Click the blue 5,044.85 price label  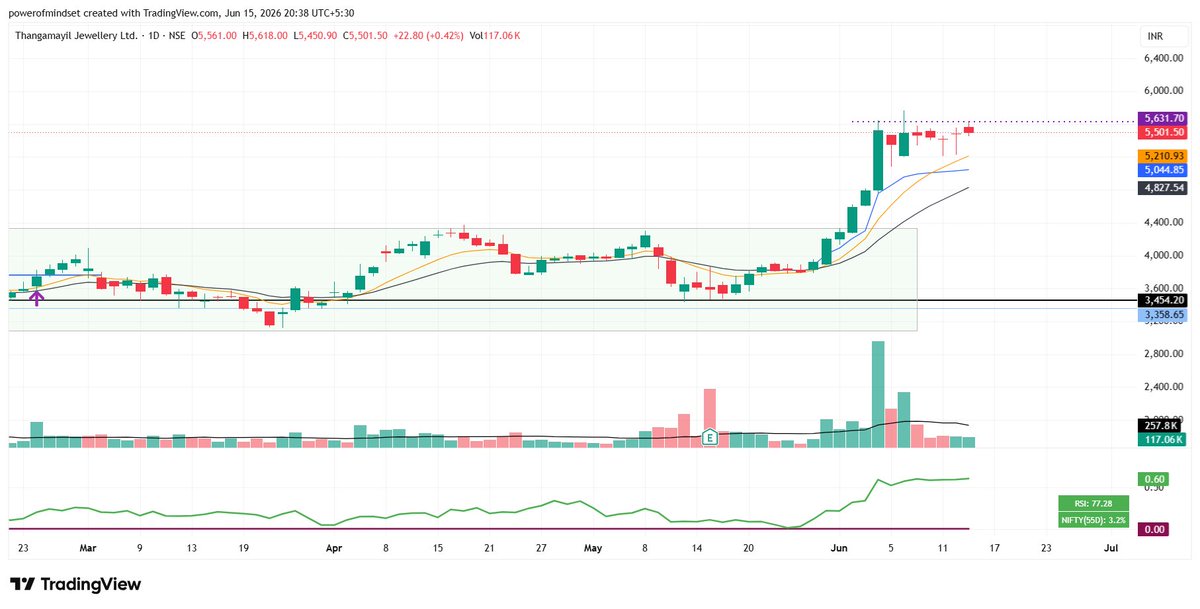coord(1163,170)
